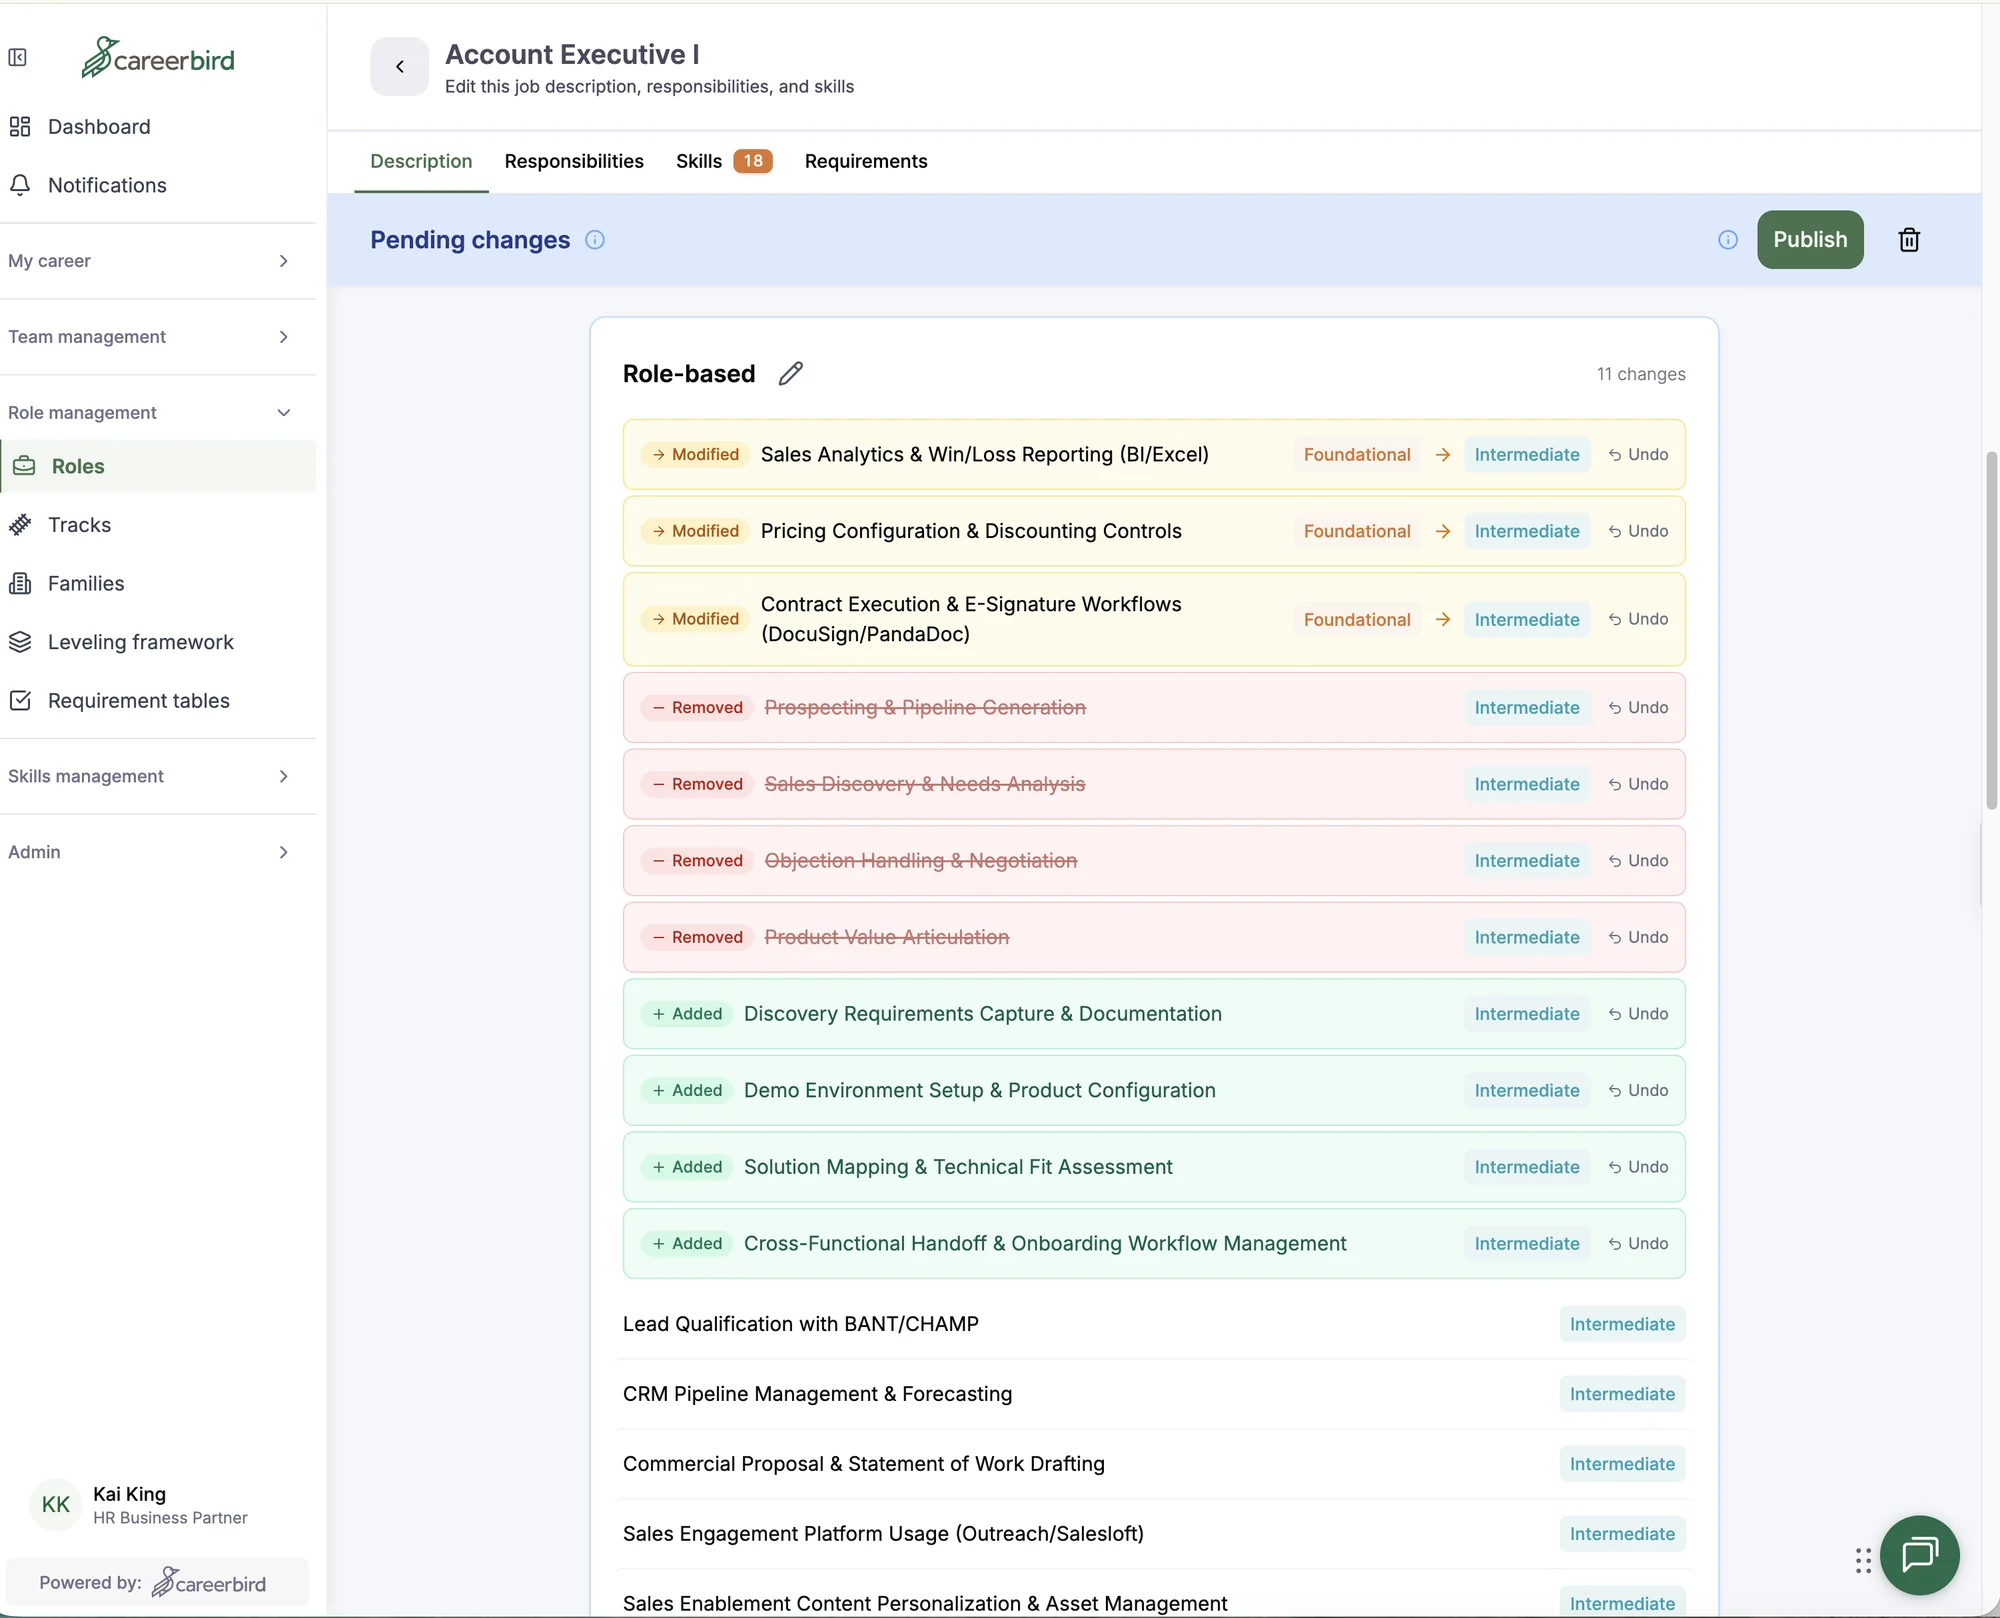Discard pending changes with trash icon
The height and width of the screenshot is (1618, 2000).
tap(1909, 240)
